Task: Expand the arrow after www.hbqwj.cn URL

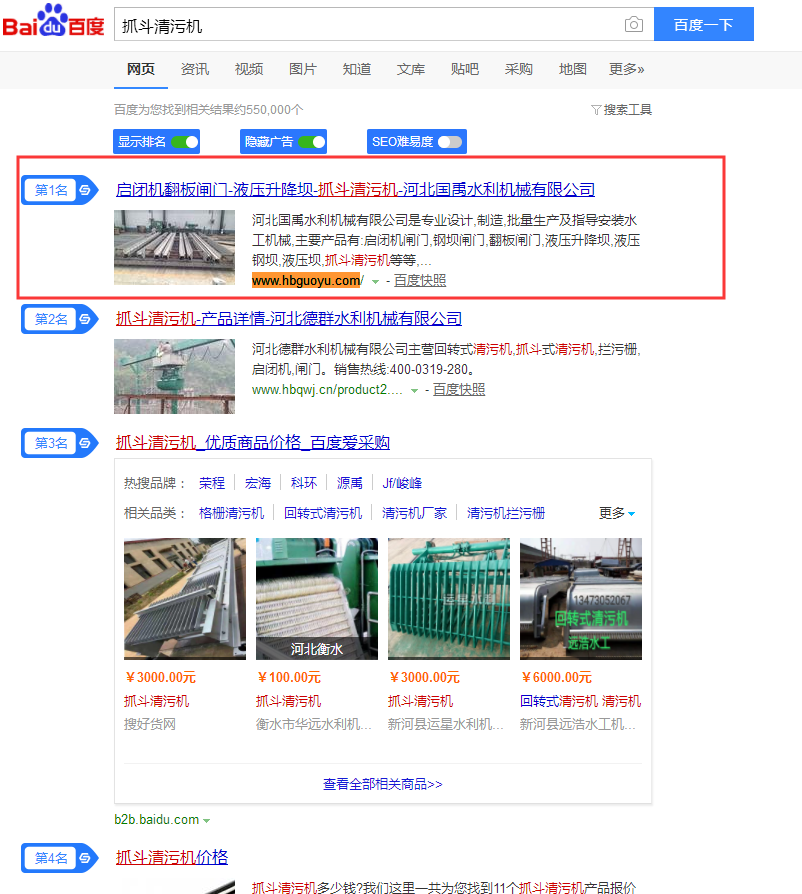Action: pyautogui.click(x=414, y=391)
